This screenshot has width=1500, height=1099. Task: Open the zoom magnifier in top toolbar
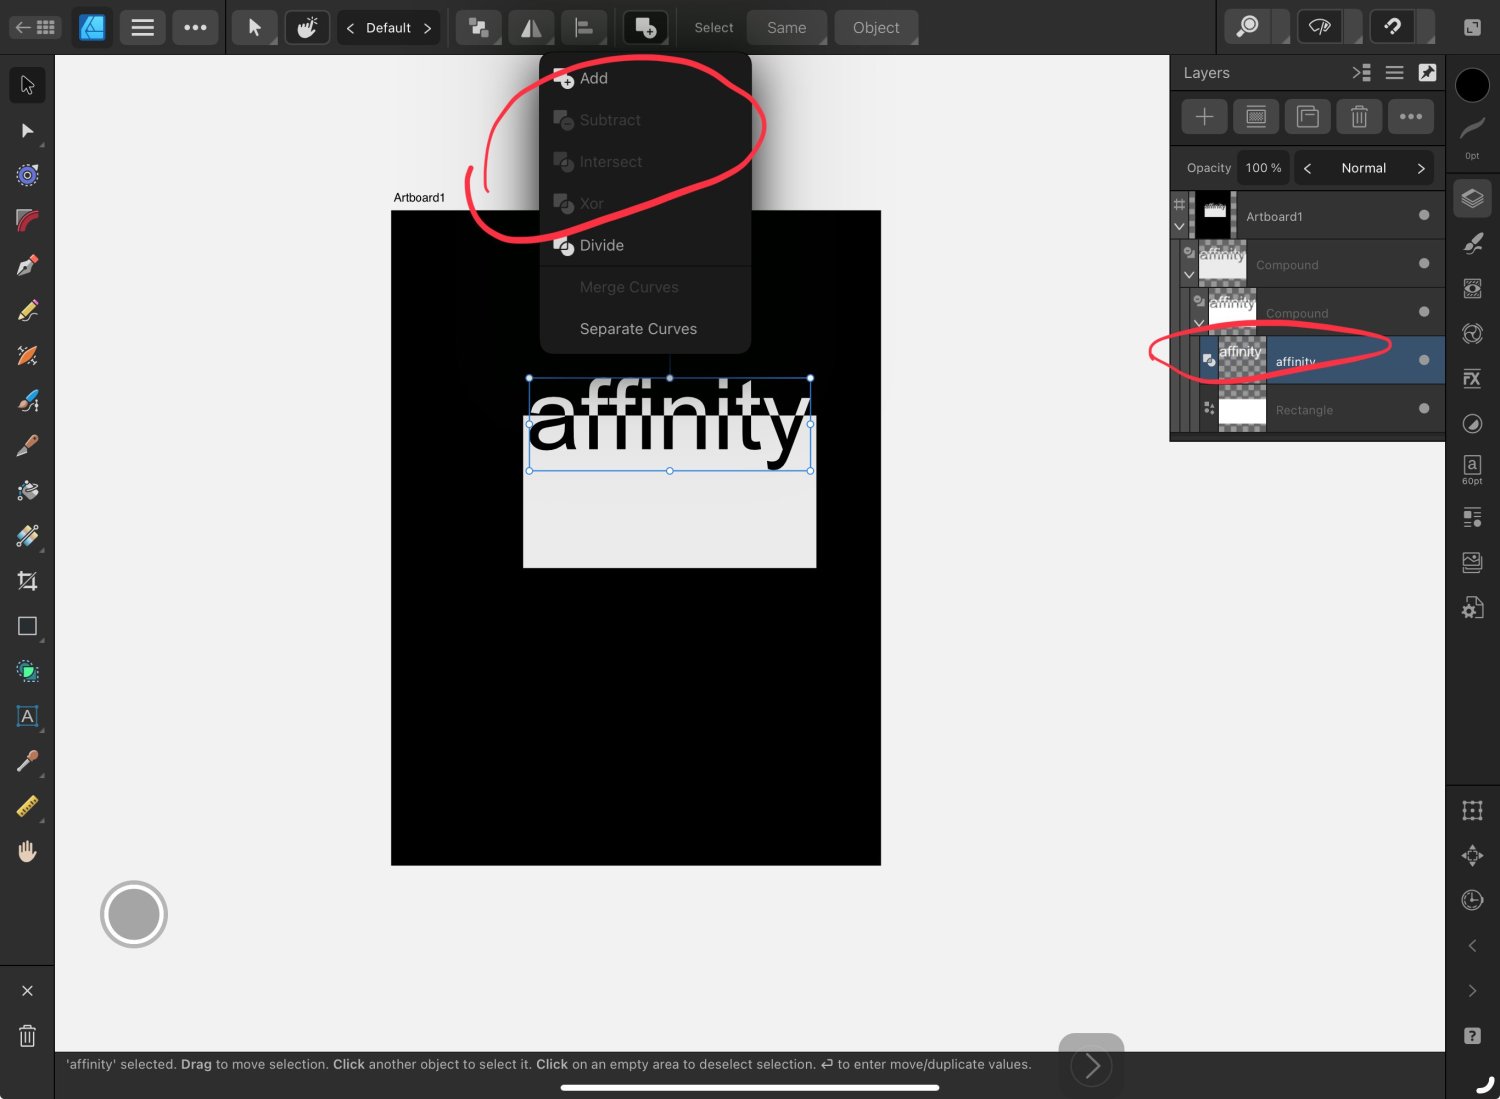click(1248, 27)
